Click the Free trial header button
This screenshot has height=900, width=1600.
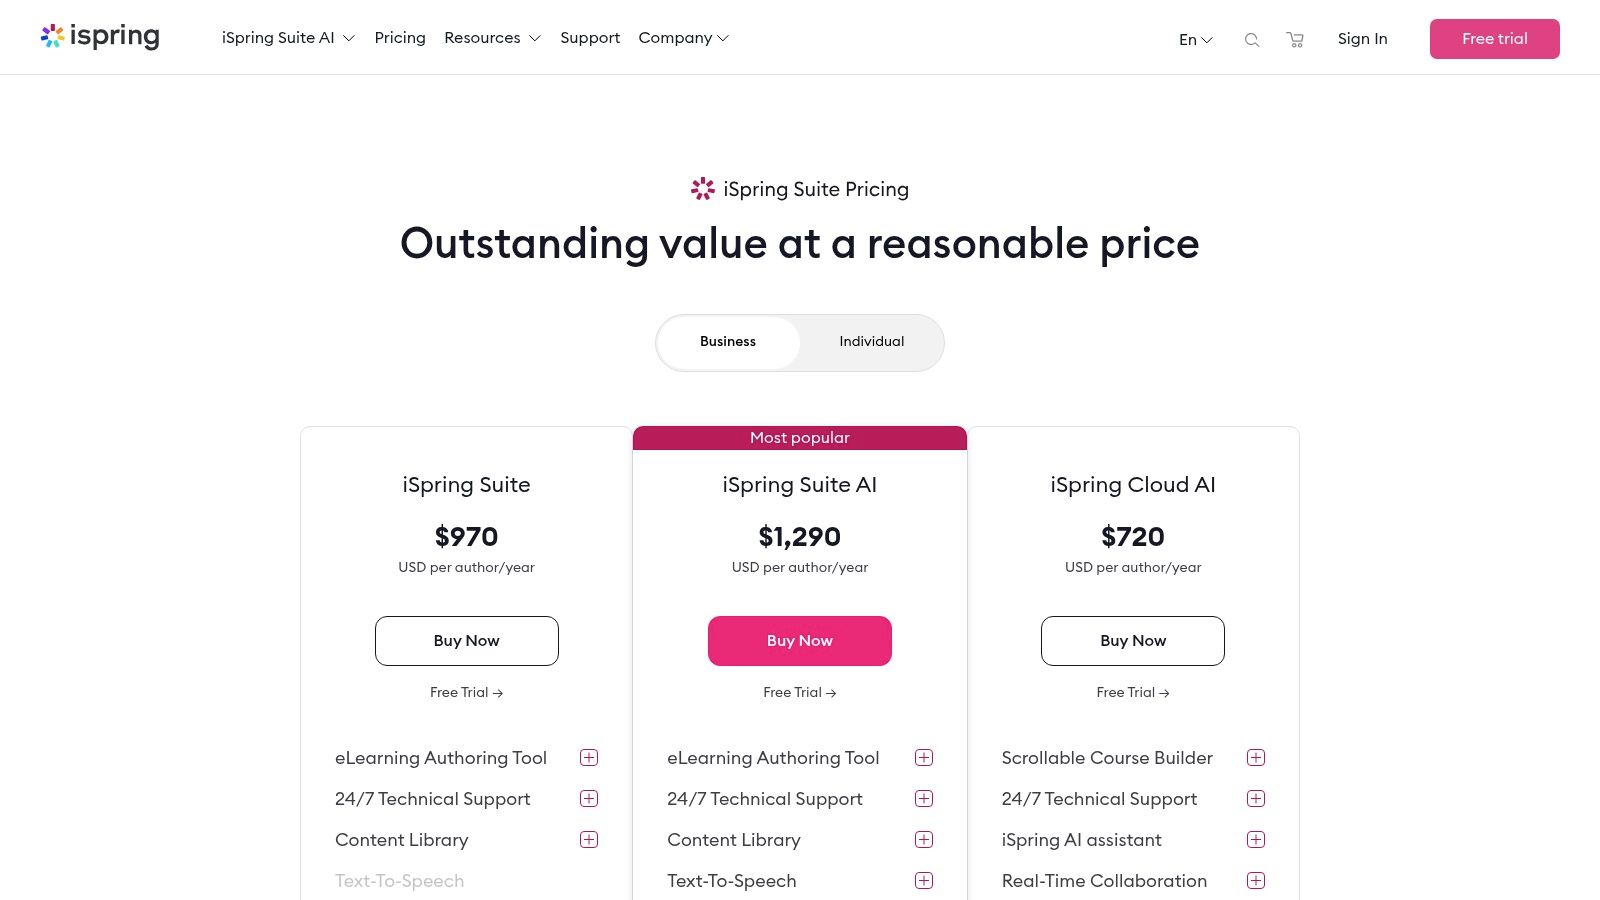click(x=1494, y=39)
